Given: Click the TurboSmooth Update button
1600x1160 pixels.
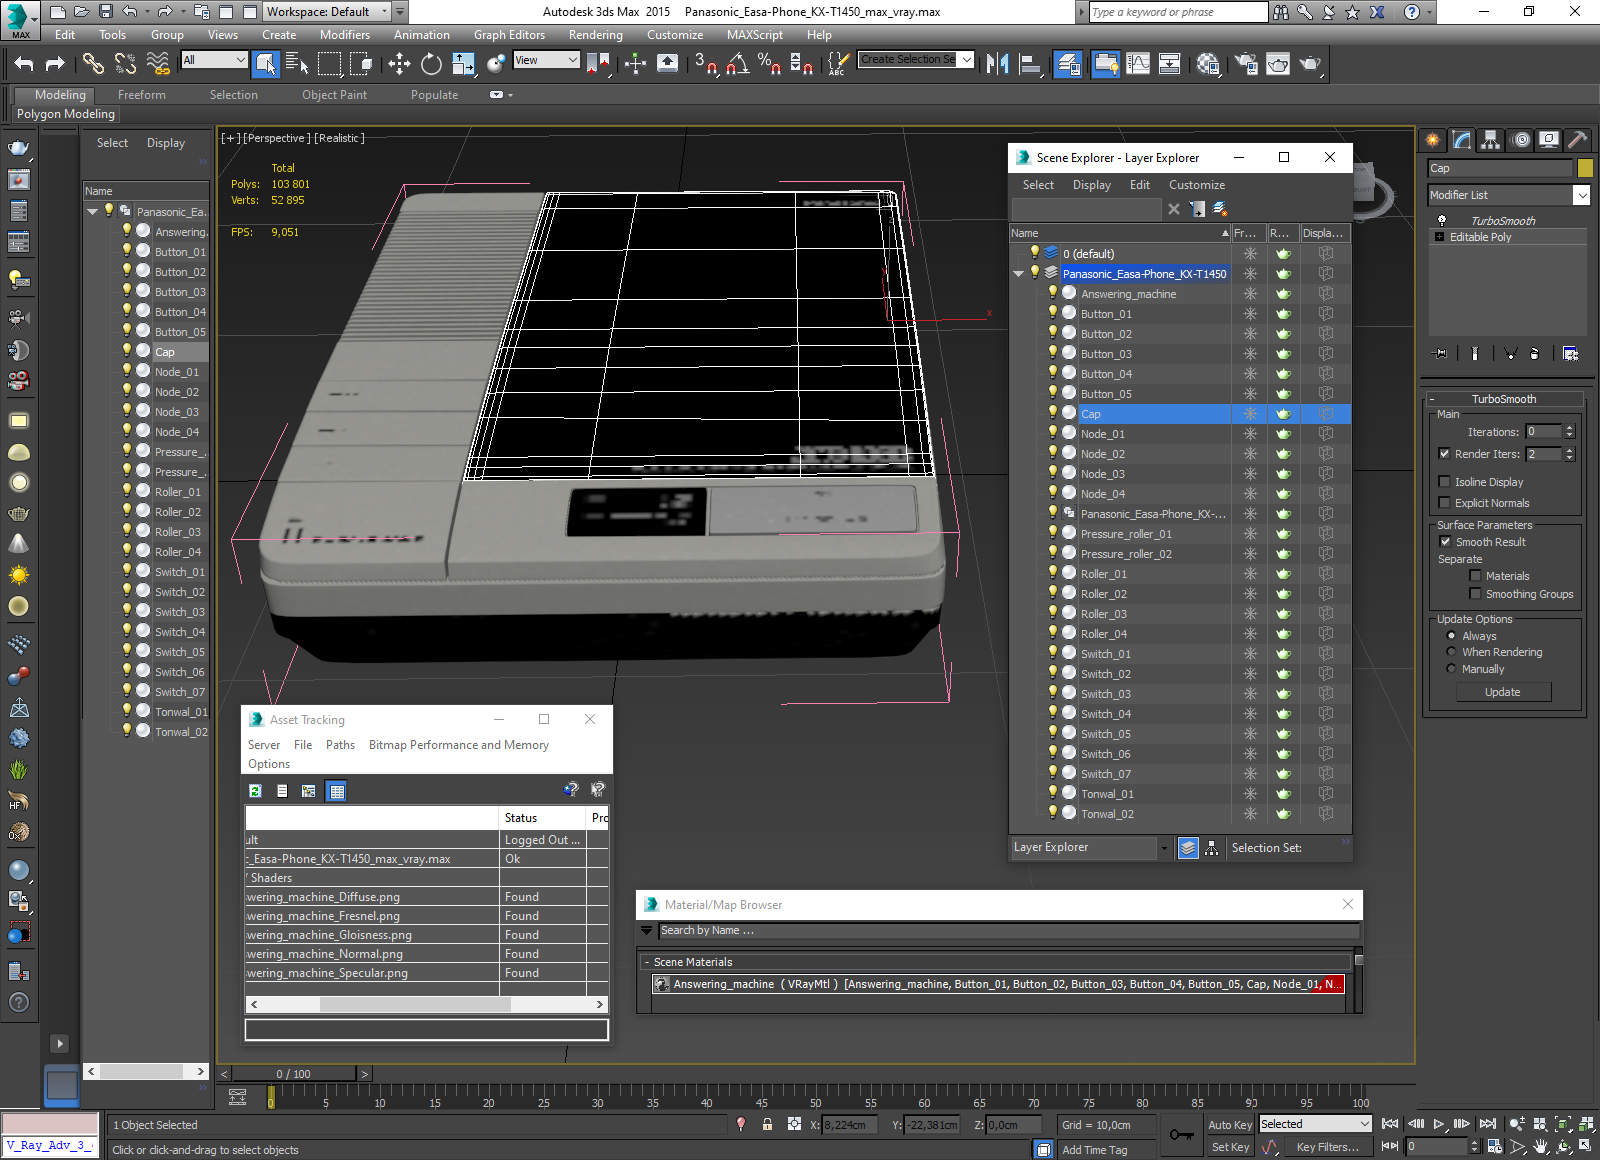Looking at the screenshot, I should point(1503,692).
